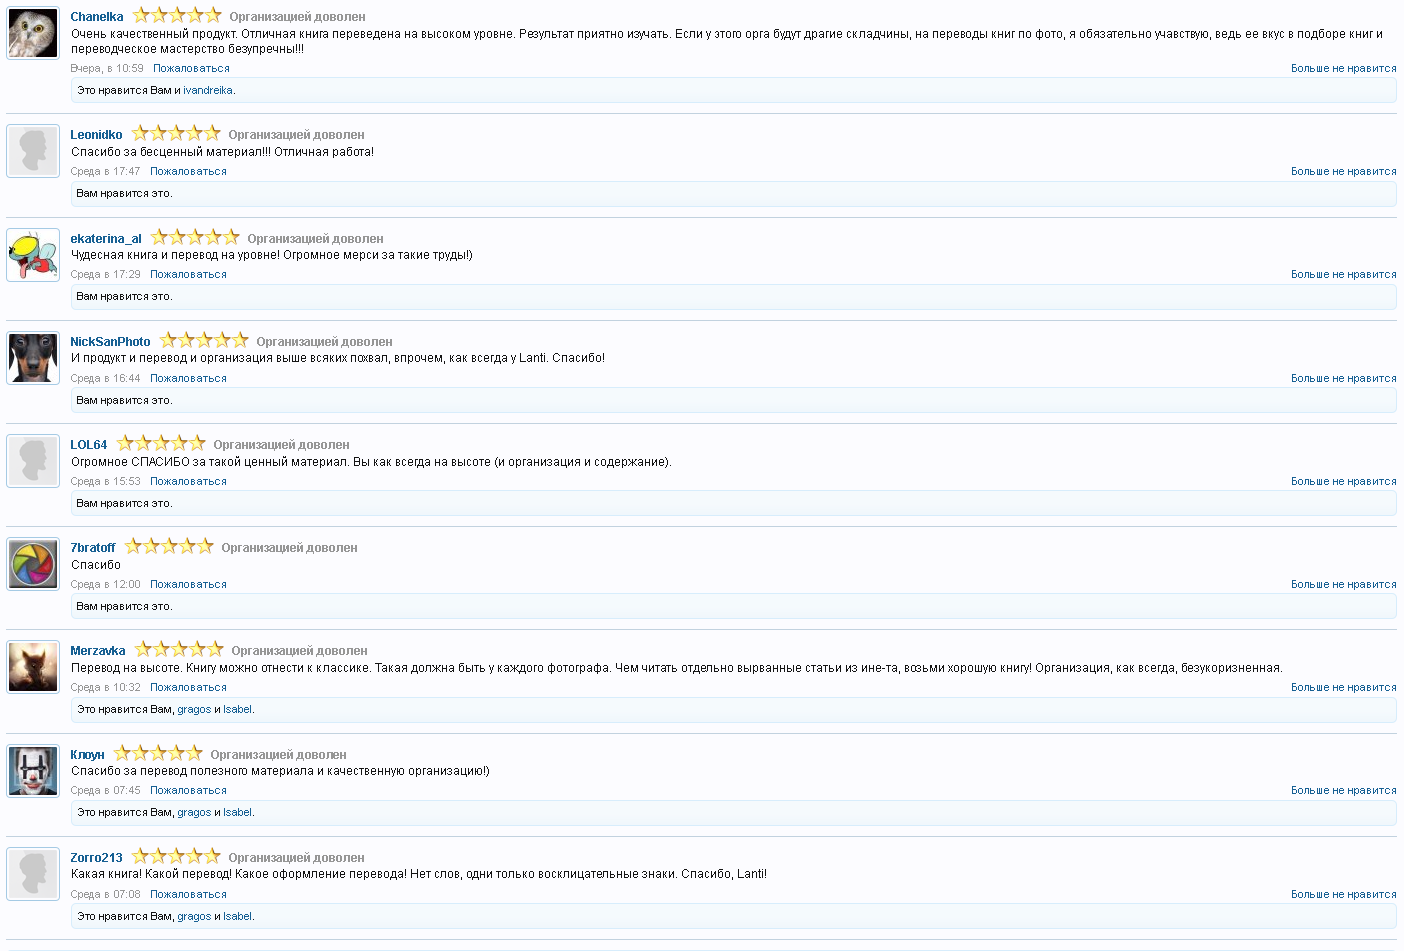Screen dimensions: 1404x951
Task: Unlike Merzavka's review via "Больше не нравится"
Action: (x=1343, y=688)
